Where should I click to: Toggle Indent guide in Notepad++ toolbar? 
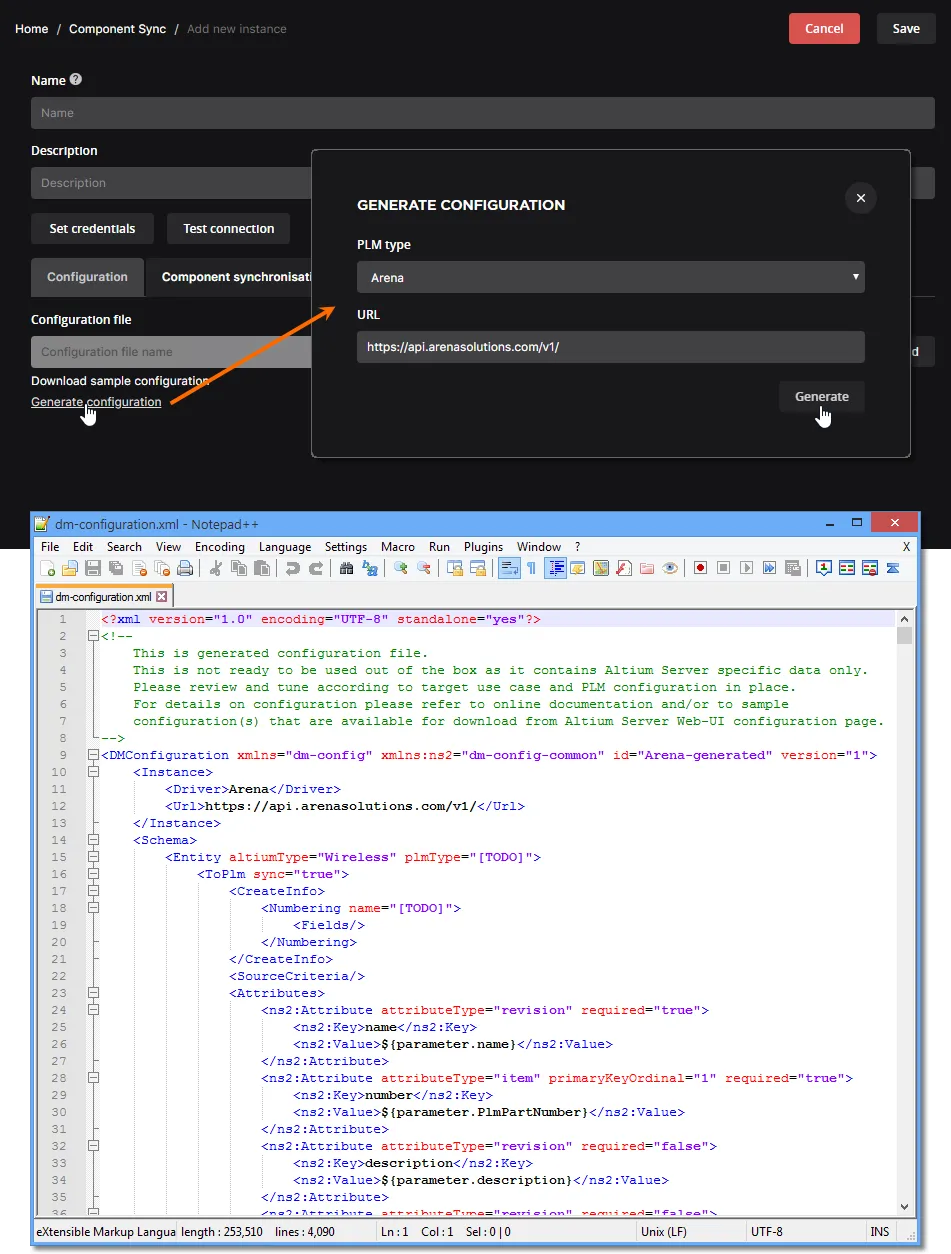[x=555, y=568]
